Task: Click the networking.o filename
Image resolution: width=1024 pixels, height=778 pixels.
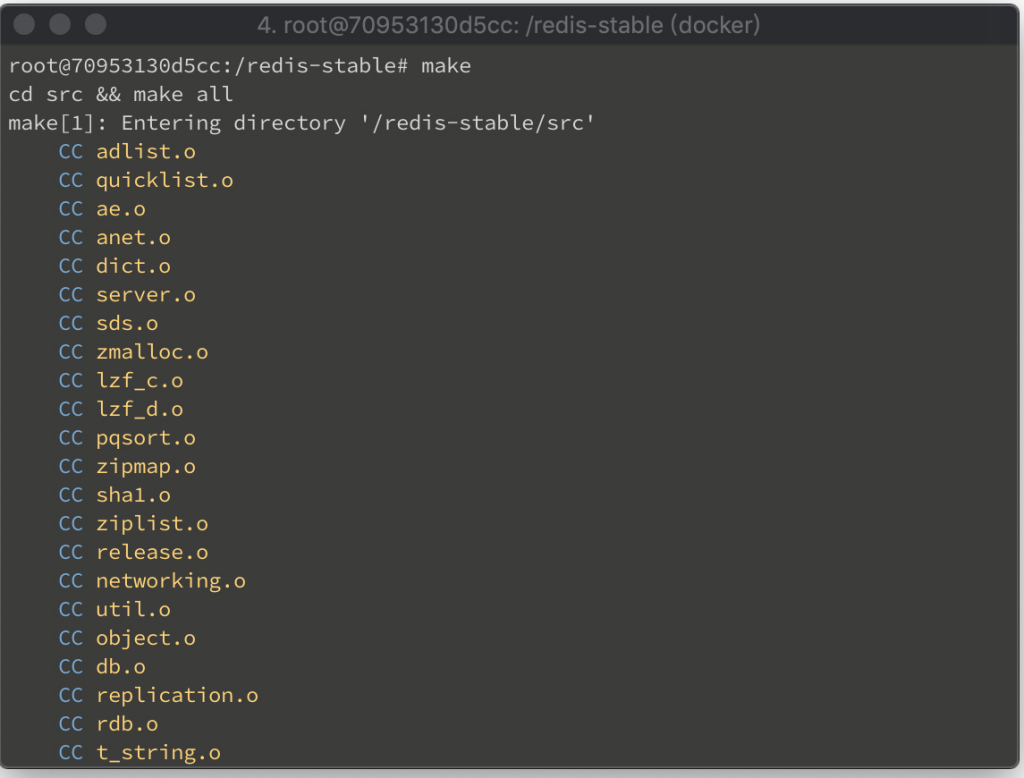Action: coord(171,581)
